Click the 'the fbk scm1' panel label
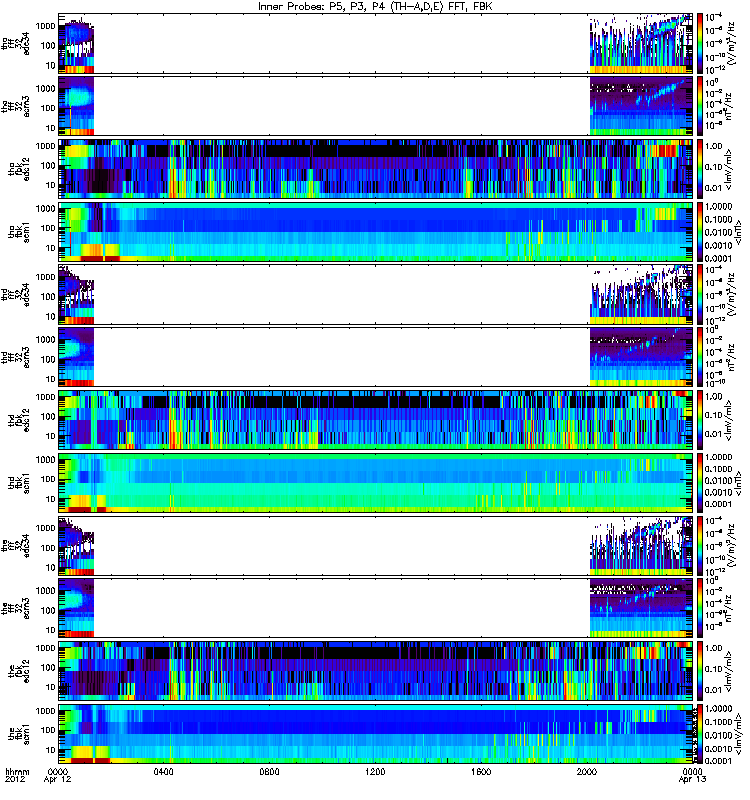The height and width of the screenshot is (800, 750). click(x=19, y=734)
